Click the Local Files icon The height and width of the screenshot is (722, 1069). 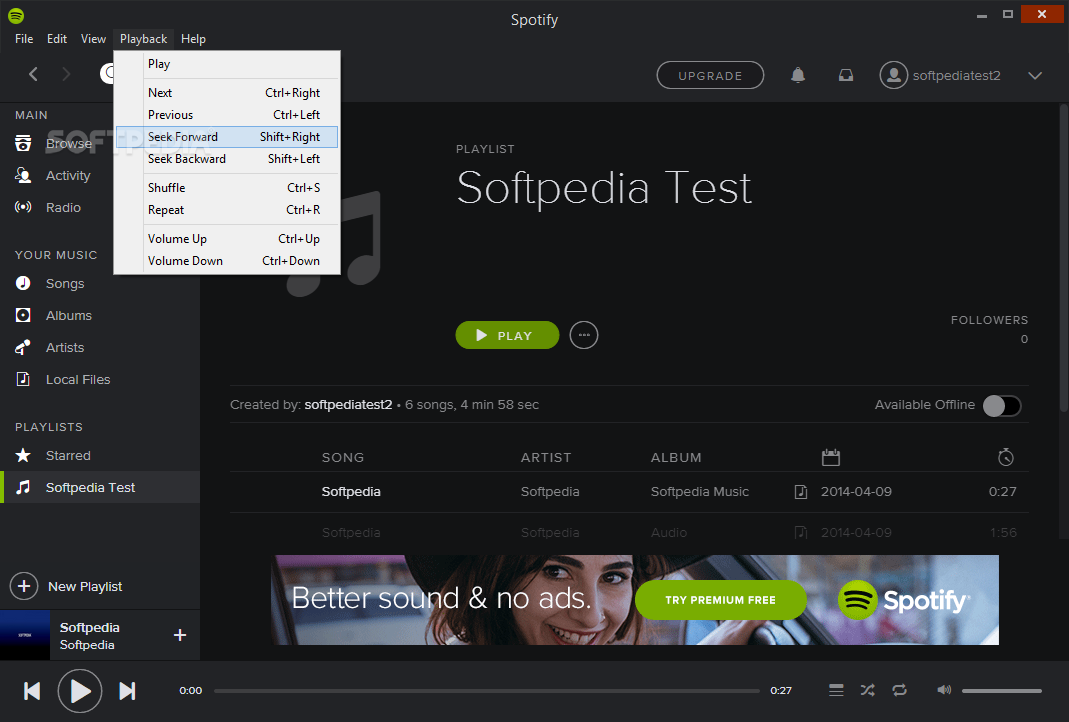pos(23,379)
